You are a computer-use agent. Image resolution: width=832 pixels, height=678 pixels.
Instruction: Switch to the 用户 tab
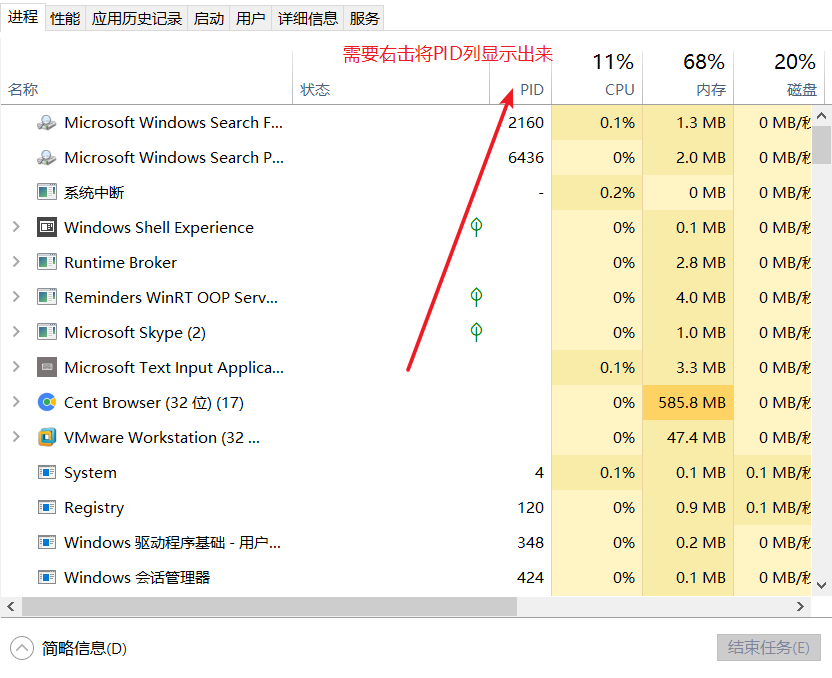point(250,19)
